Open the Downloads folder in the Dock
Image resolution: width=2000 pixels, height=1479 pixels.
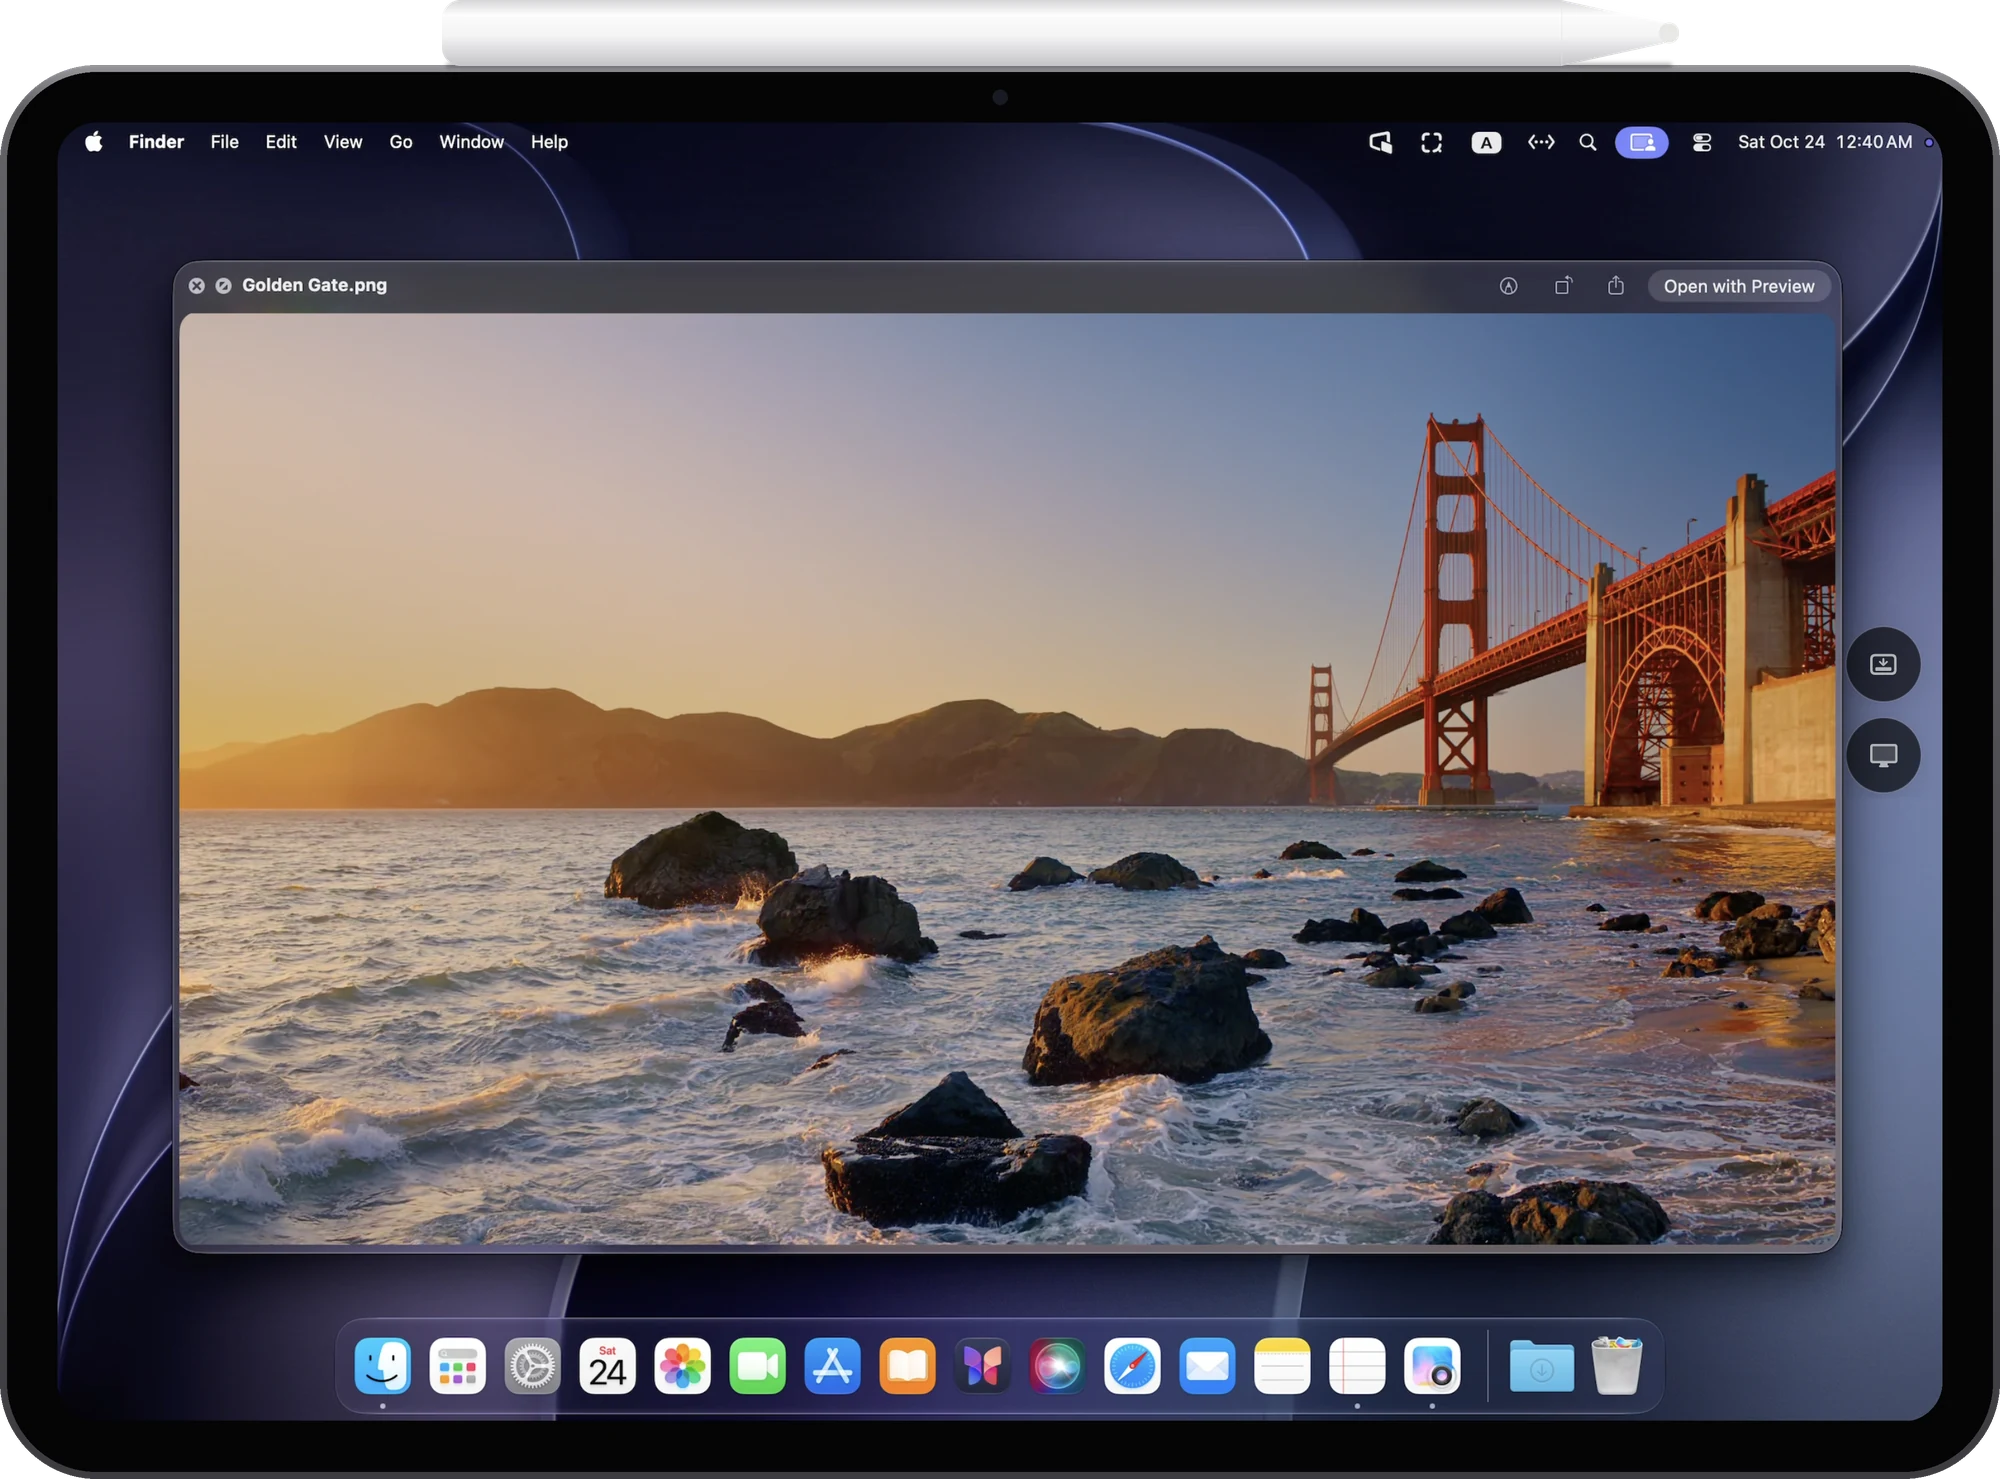[1541, 1365]
